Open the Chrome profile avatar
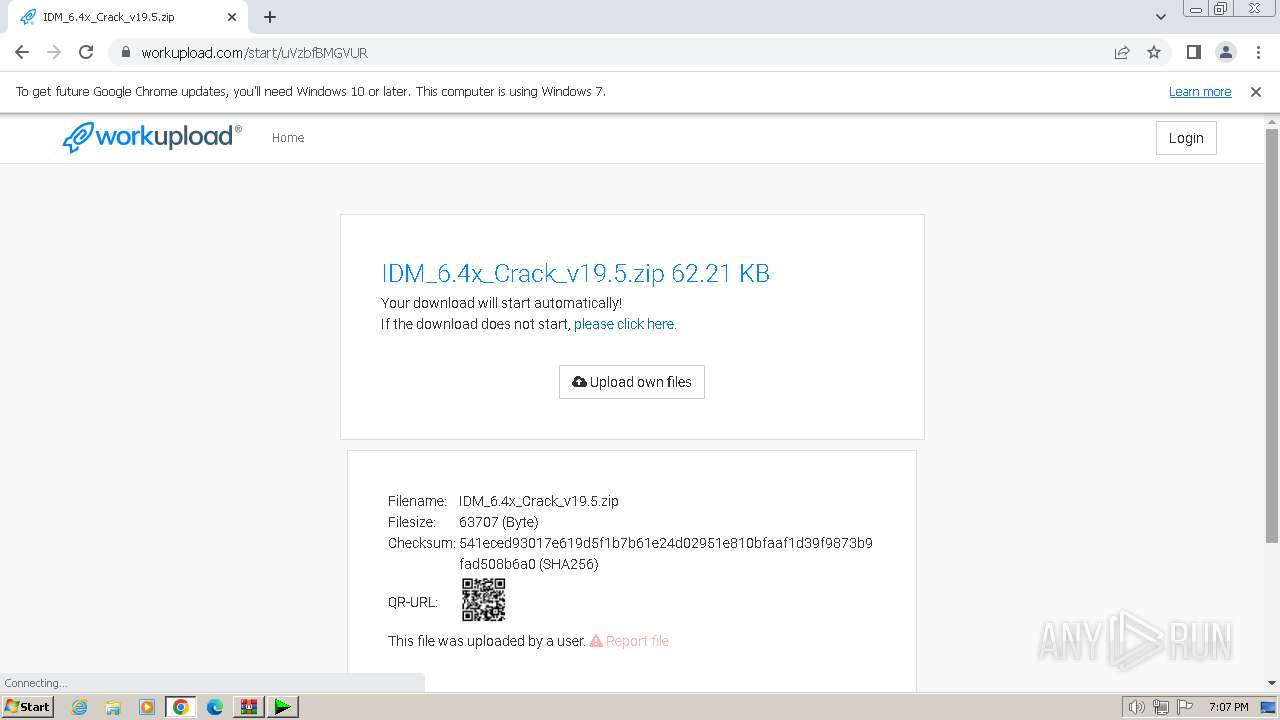This screenshot has height=720, width=1280. (1225, 52)
